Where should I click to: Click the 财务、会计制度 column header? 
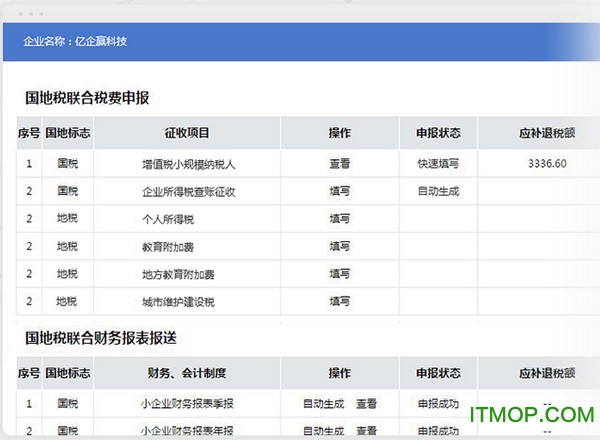click(187, 373)
